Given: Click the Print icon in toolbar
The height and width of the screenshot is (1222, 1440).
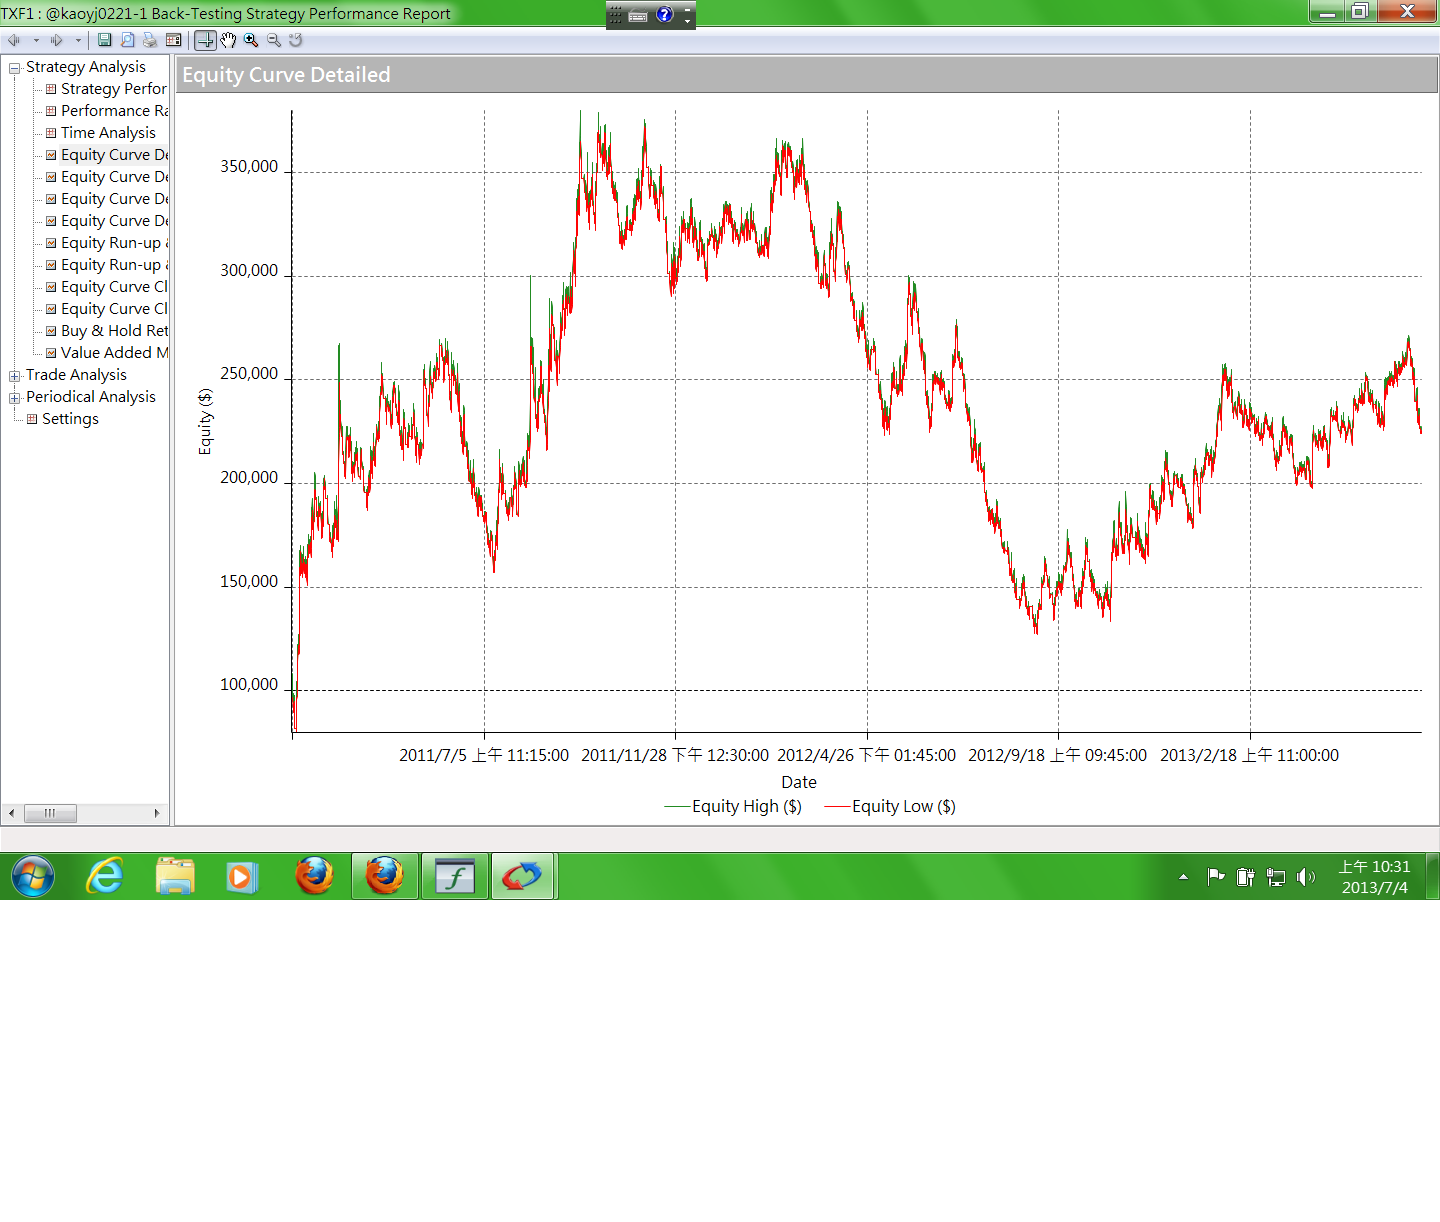Looking at the screenshot, I should pyautogui.click(x=150, y=40).
